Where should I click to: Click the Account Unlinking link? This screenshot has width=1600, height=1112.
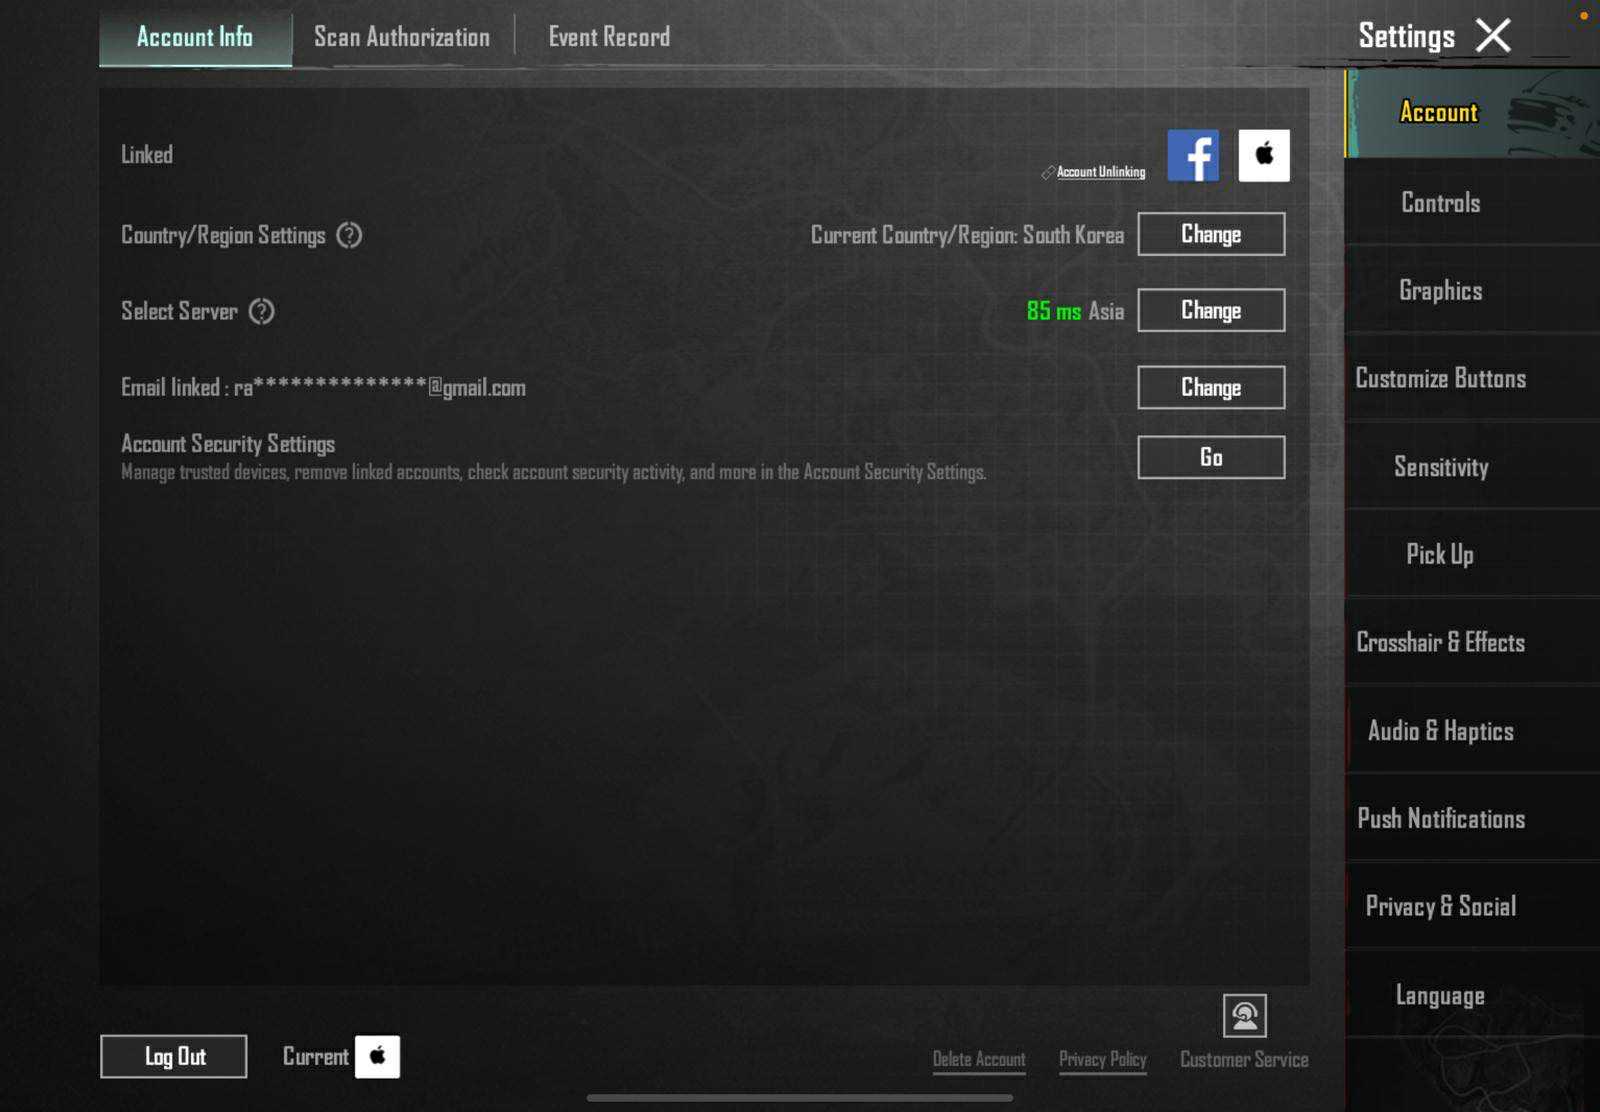1101,172
